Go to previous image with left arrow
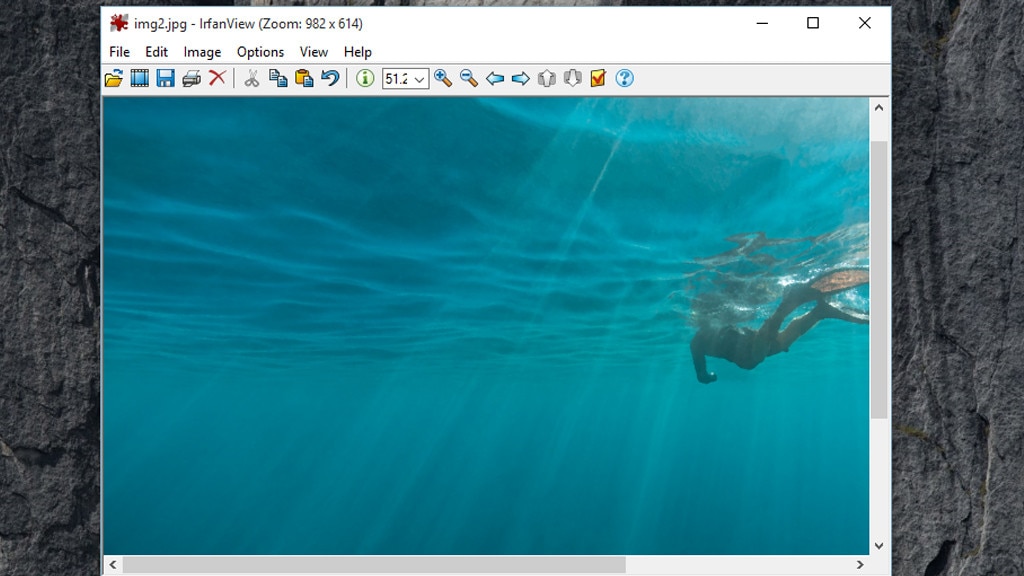The height and width of the screenshot is (576, 1024). (495, 78)
